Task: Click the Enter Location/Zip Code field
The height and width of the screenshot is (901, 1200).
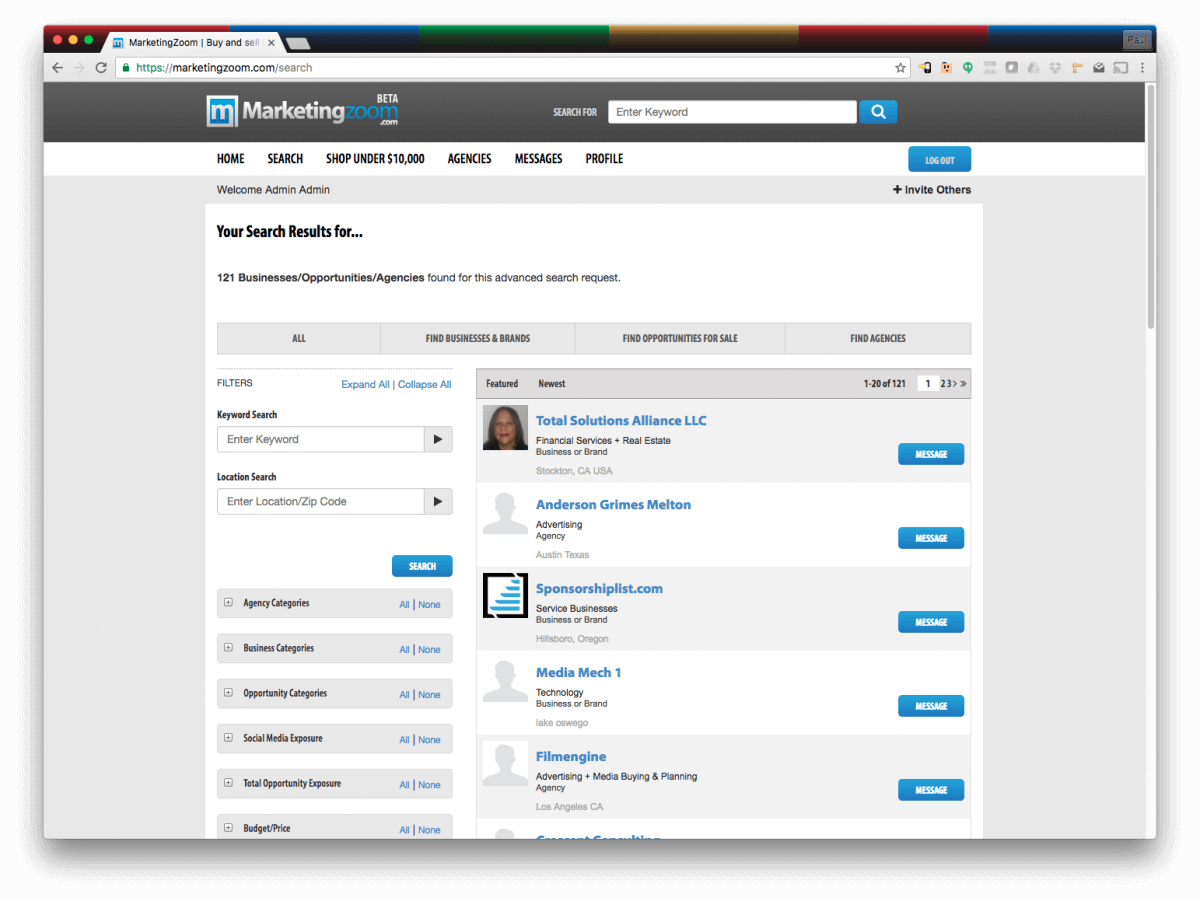Action: click(321, 502)
